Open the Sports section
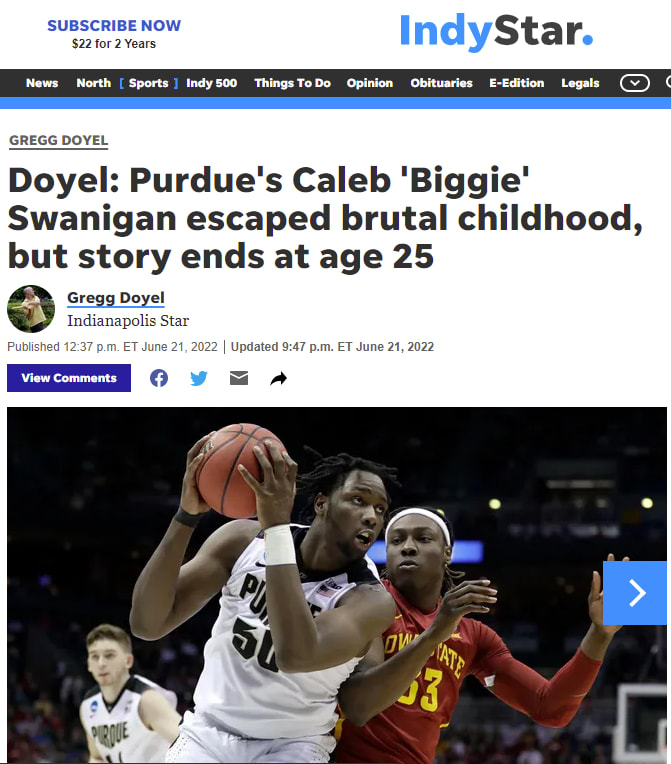Screen dimensions: 671x764 [149, 83]
